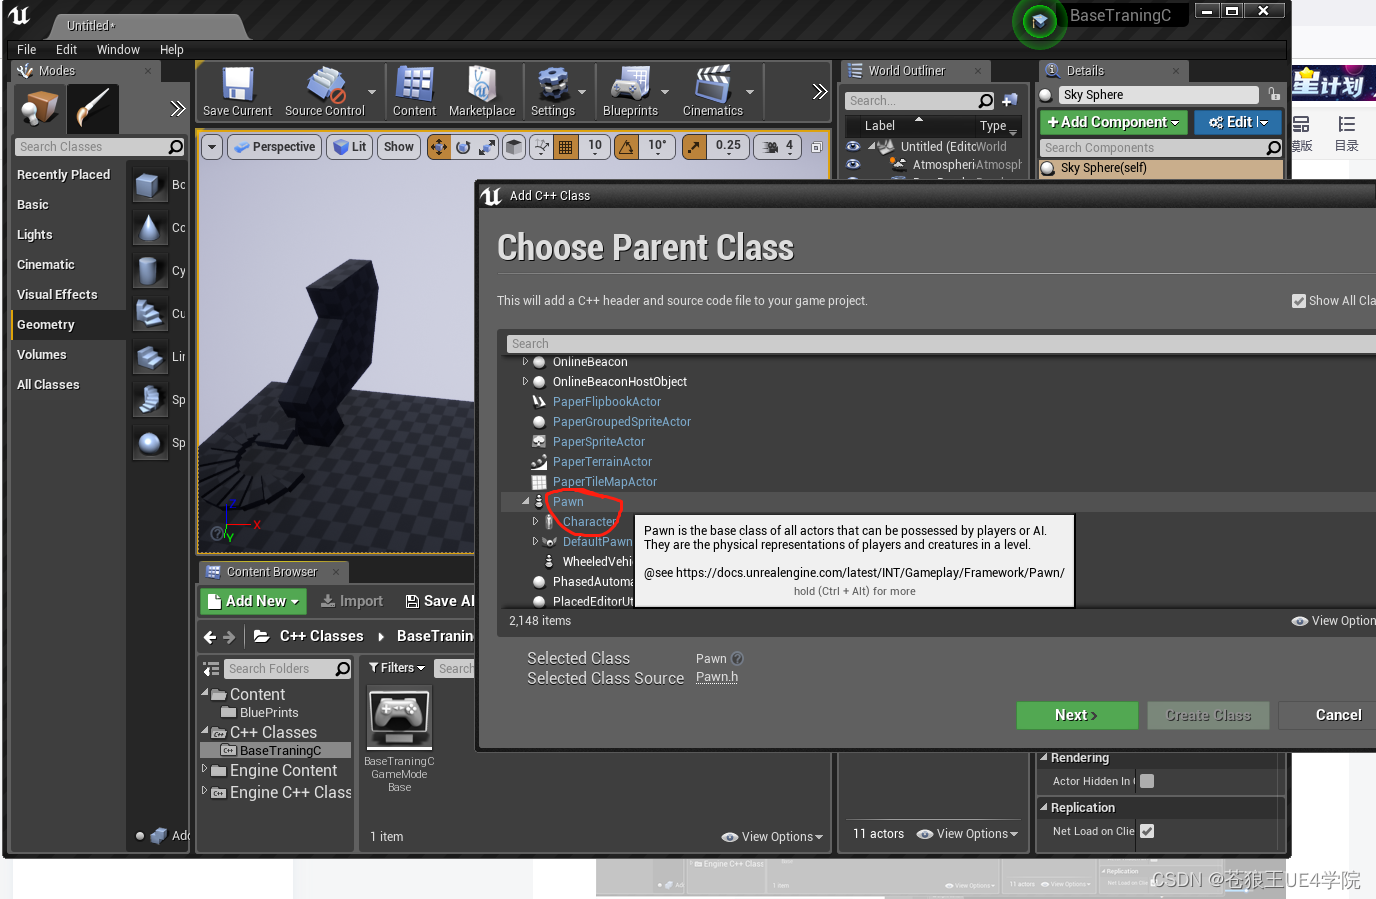Click the Edit Blueprint button in Details

point(1238,122)
